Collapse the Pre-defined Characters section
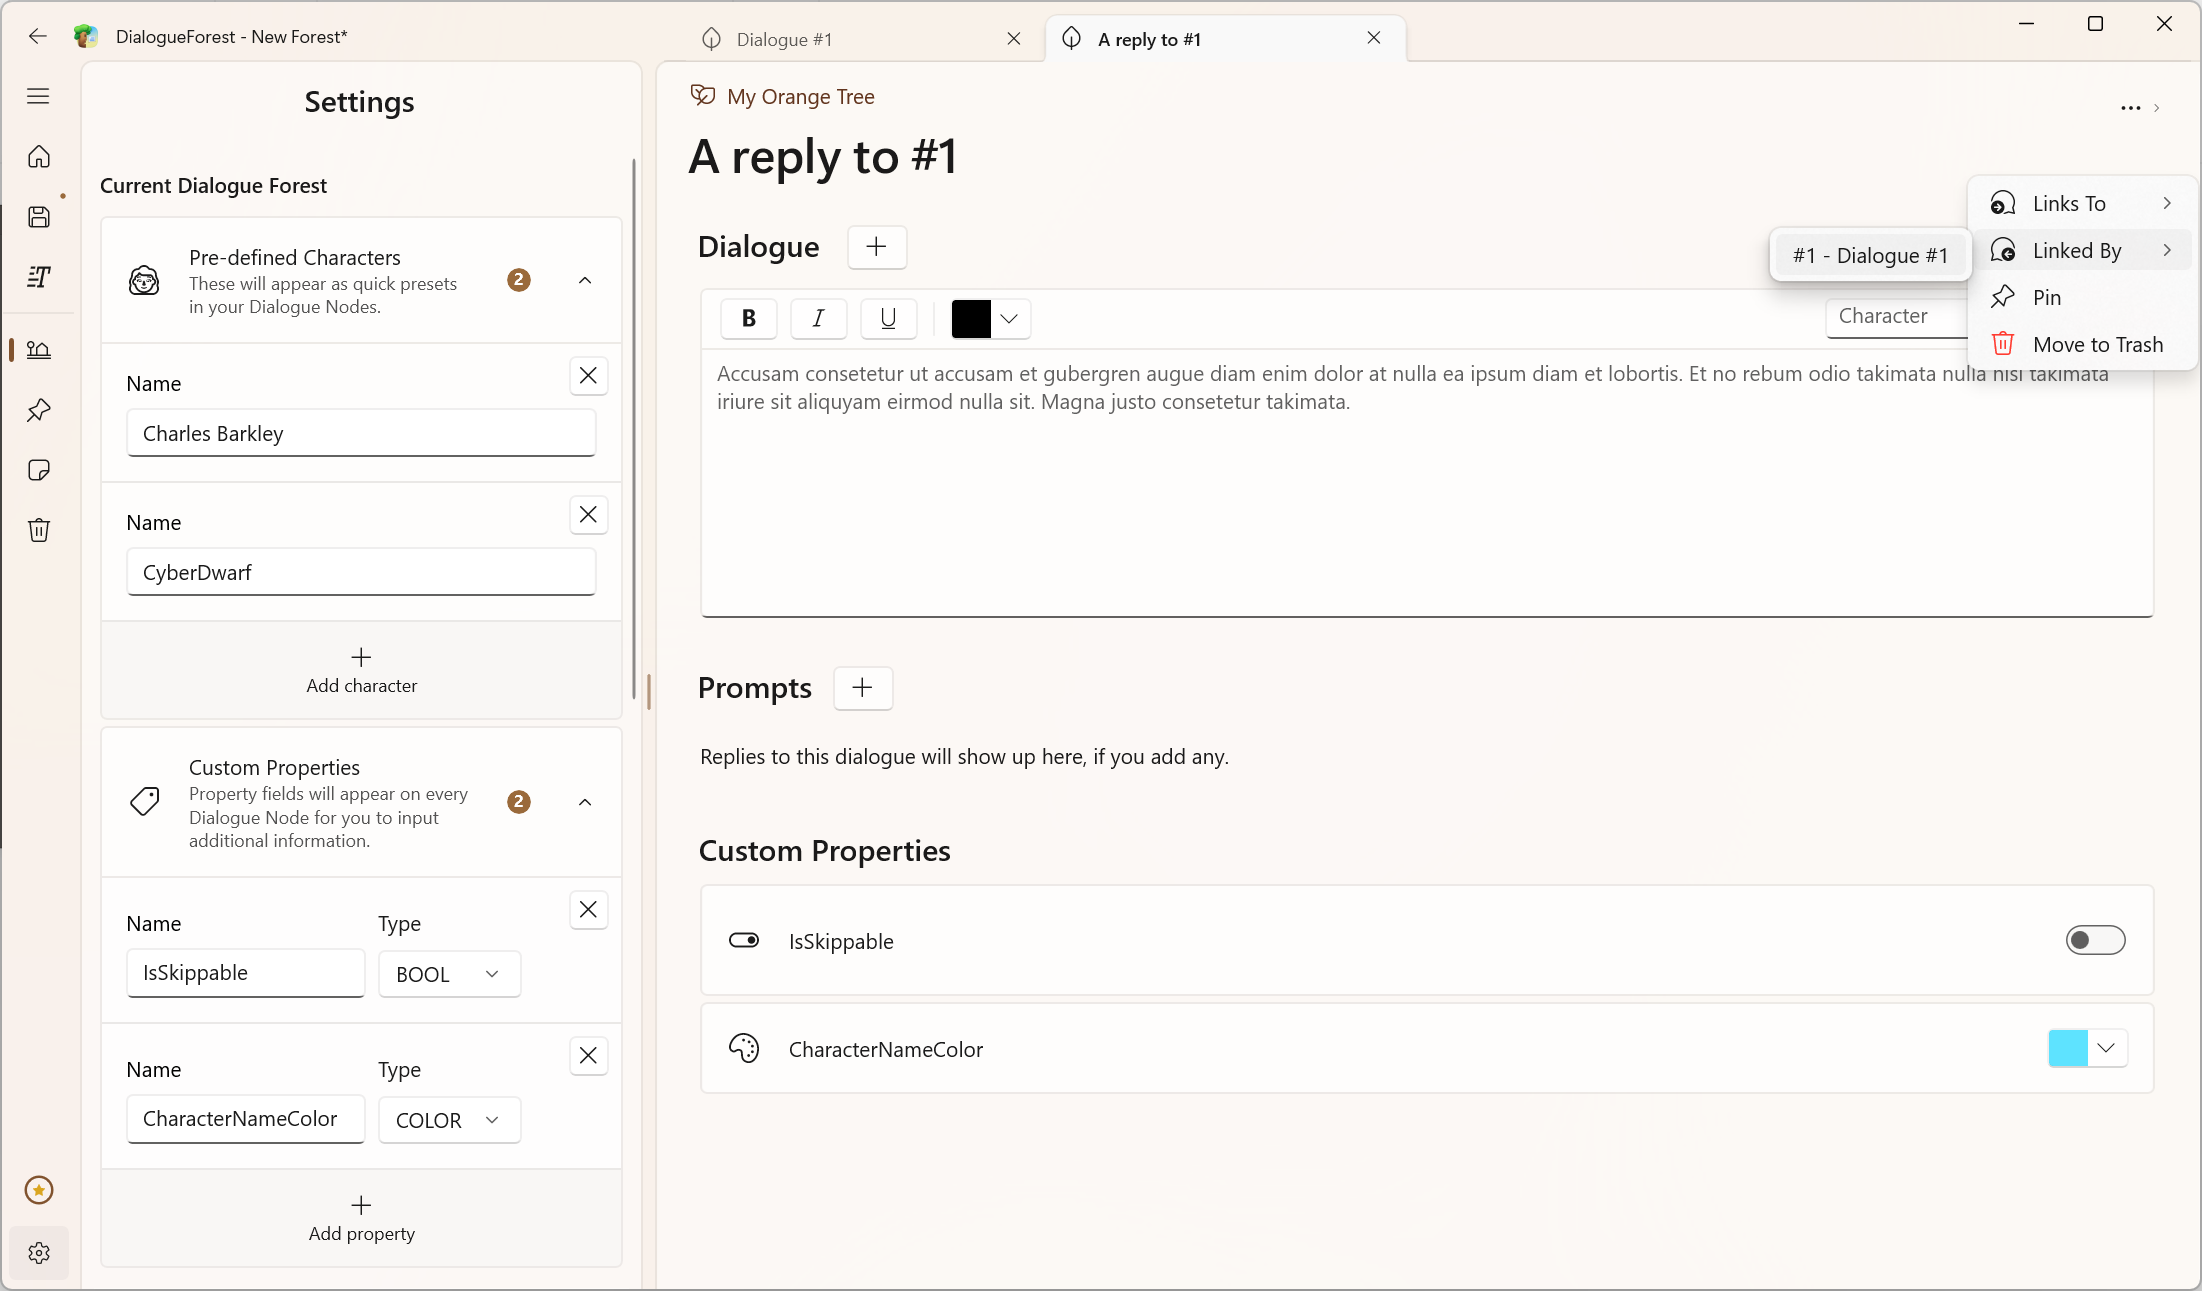This screenshot has height=1291, width=2202. (585, 281)
